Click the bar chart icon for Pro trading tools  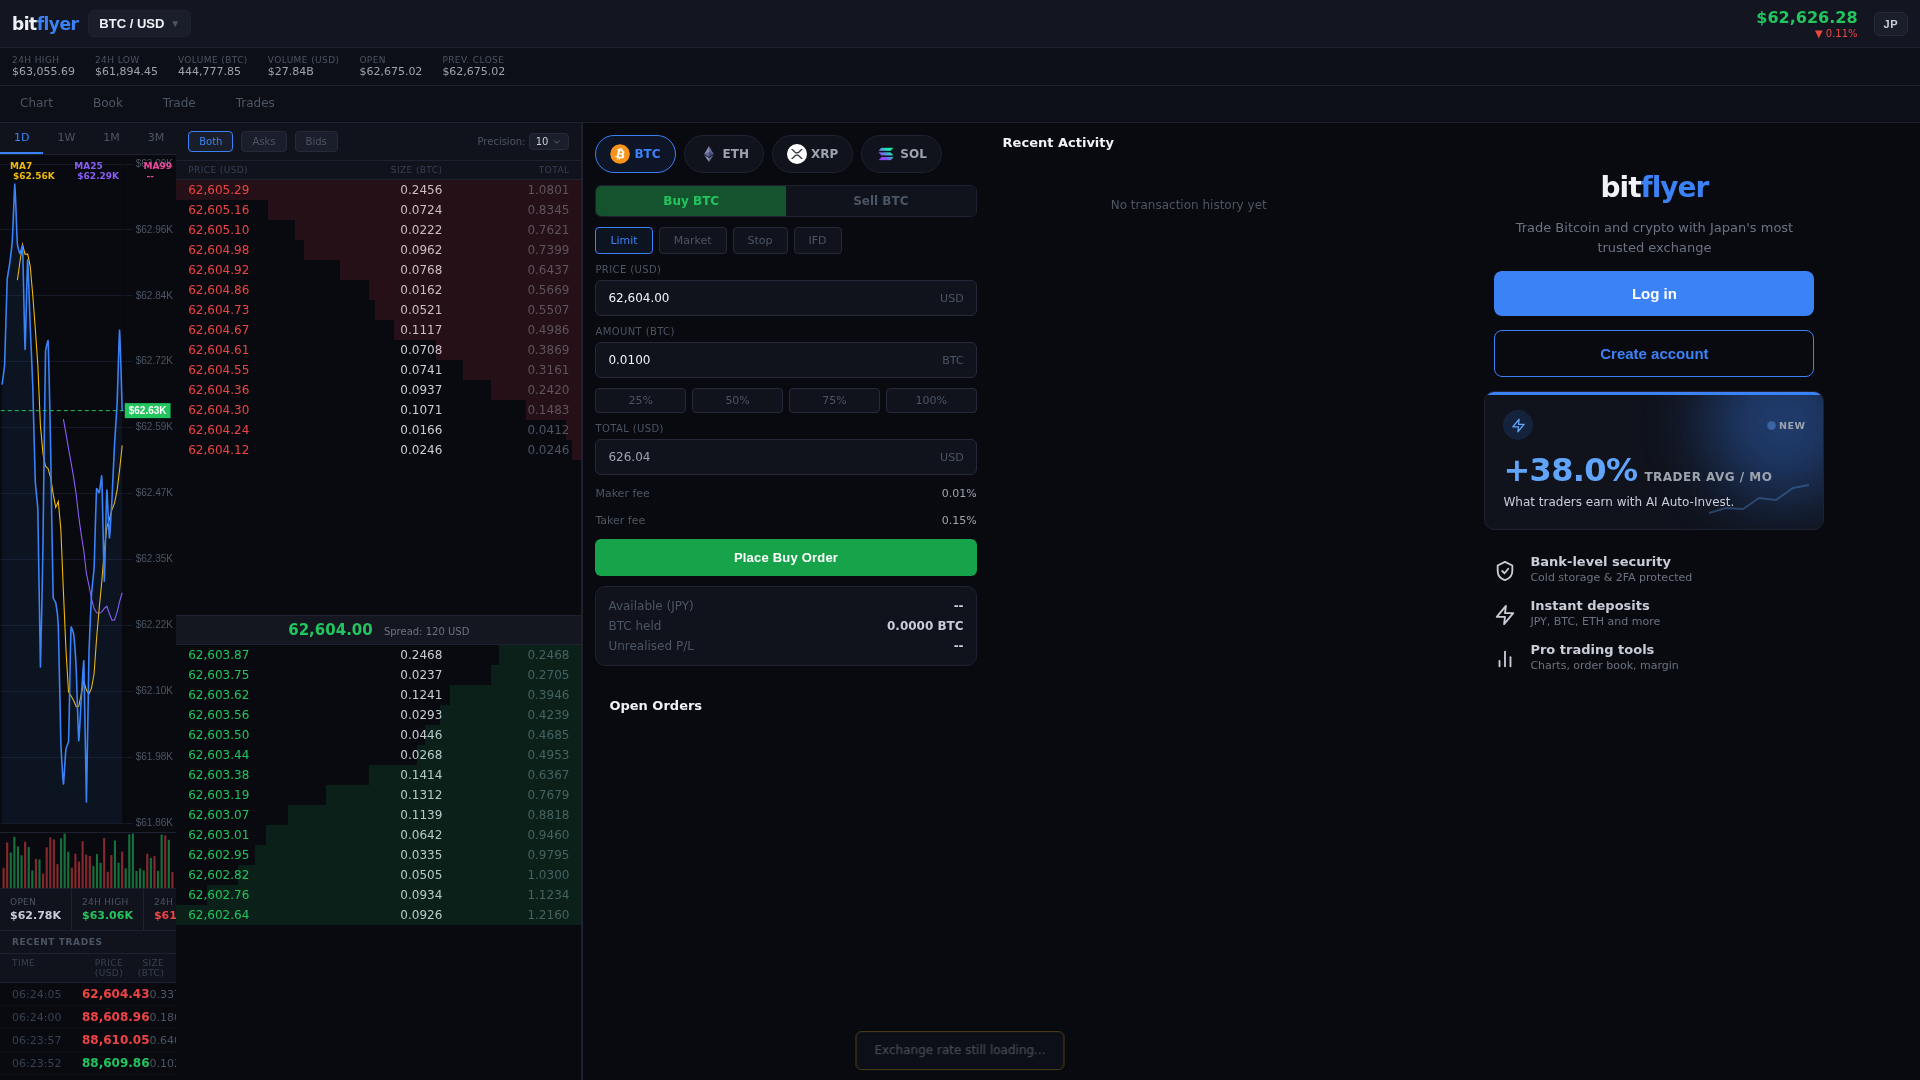coord(1505,658)
